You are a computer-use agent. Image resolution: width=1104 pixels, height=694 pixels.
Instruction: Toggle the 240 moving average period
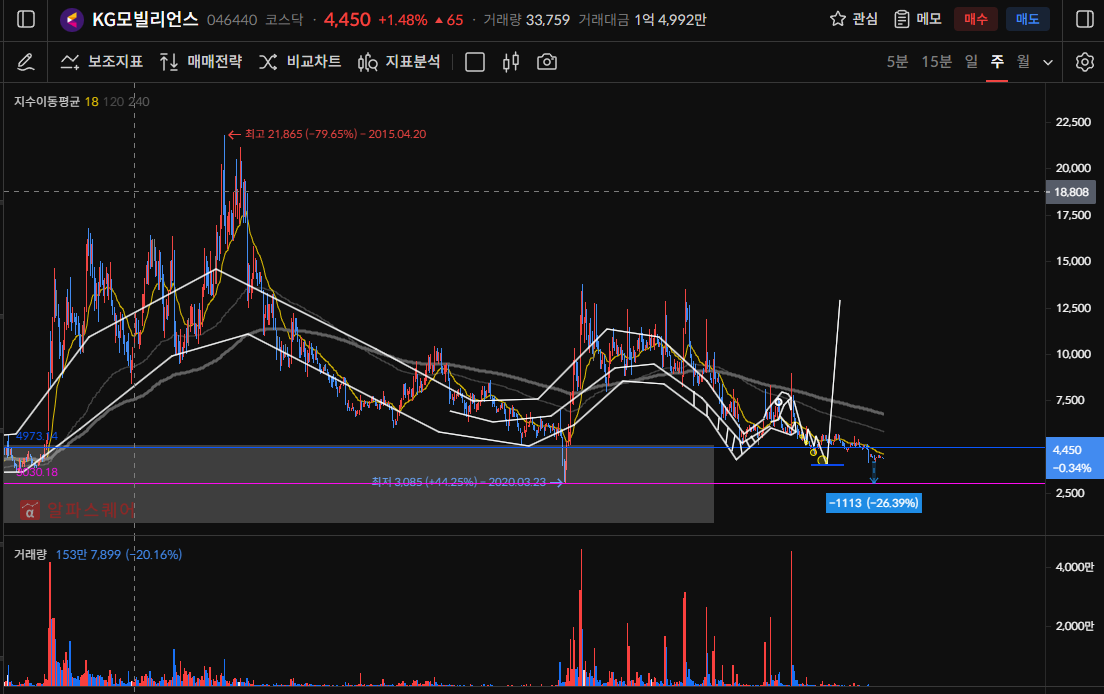139,102
